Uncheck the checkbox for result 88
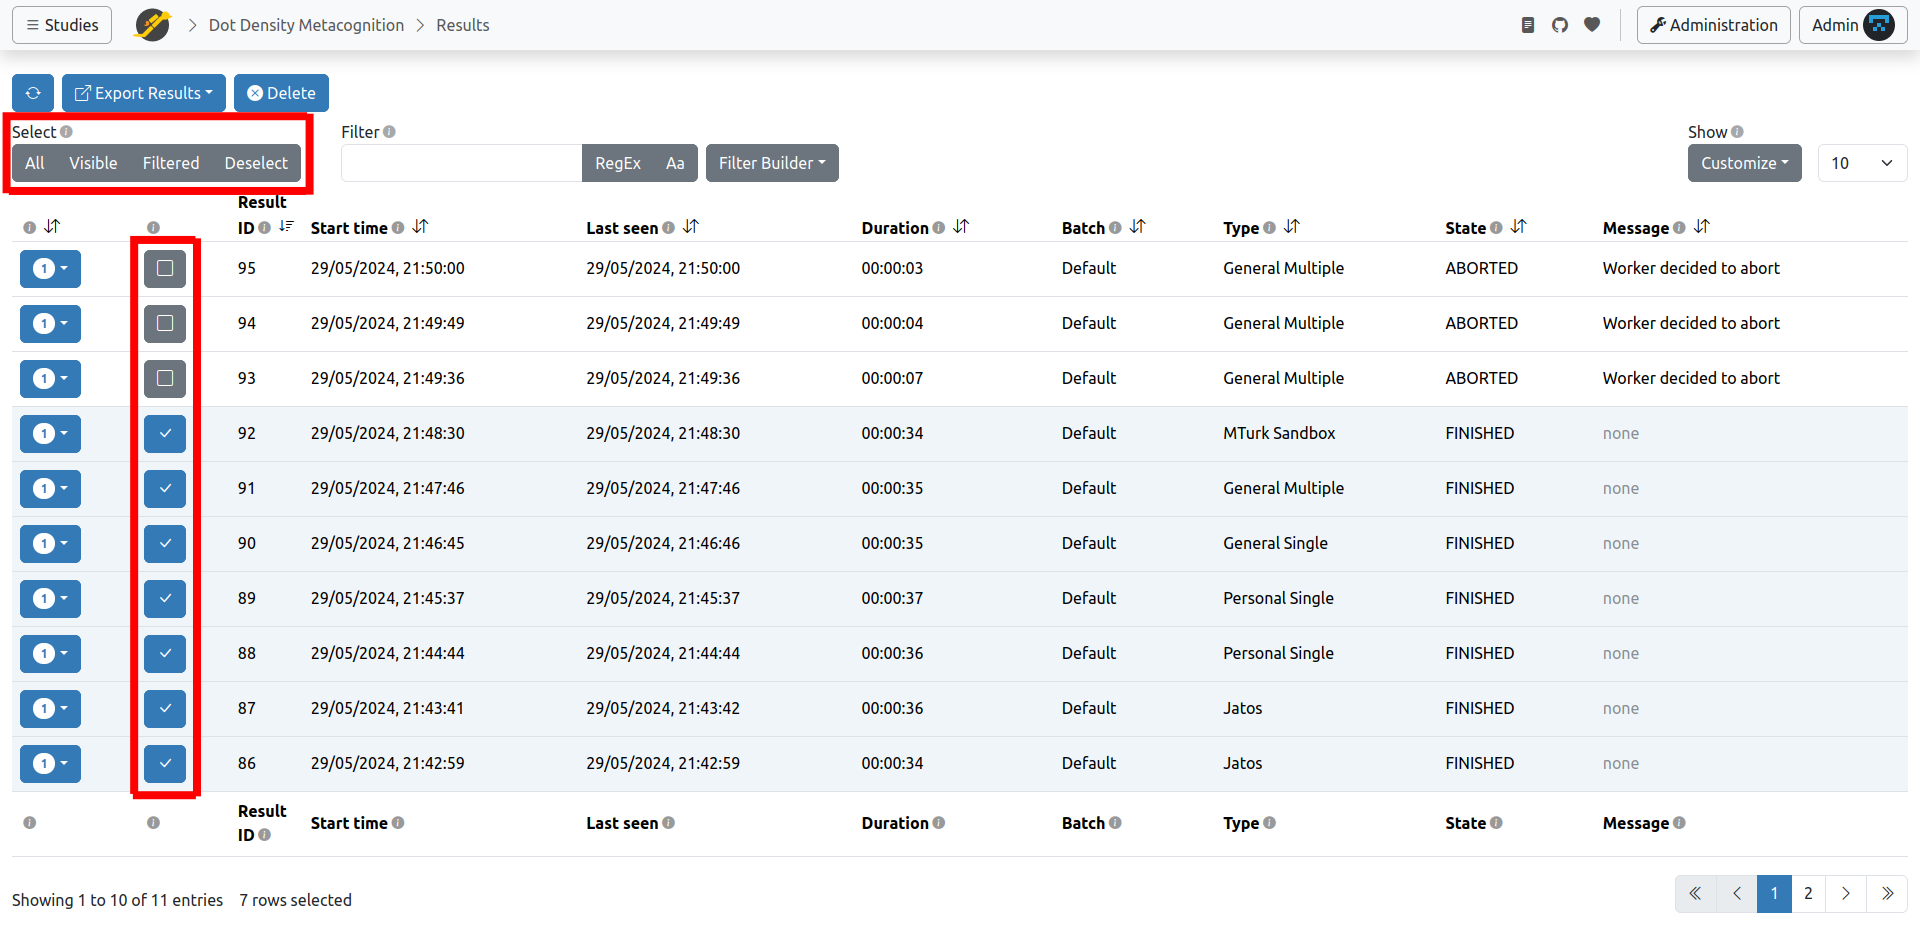1920x928 pixels. click(x=165, y=653)
